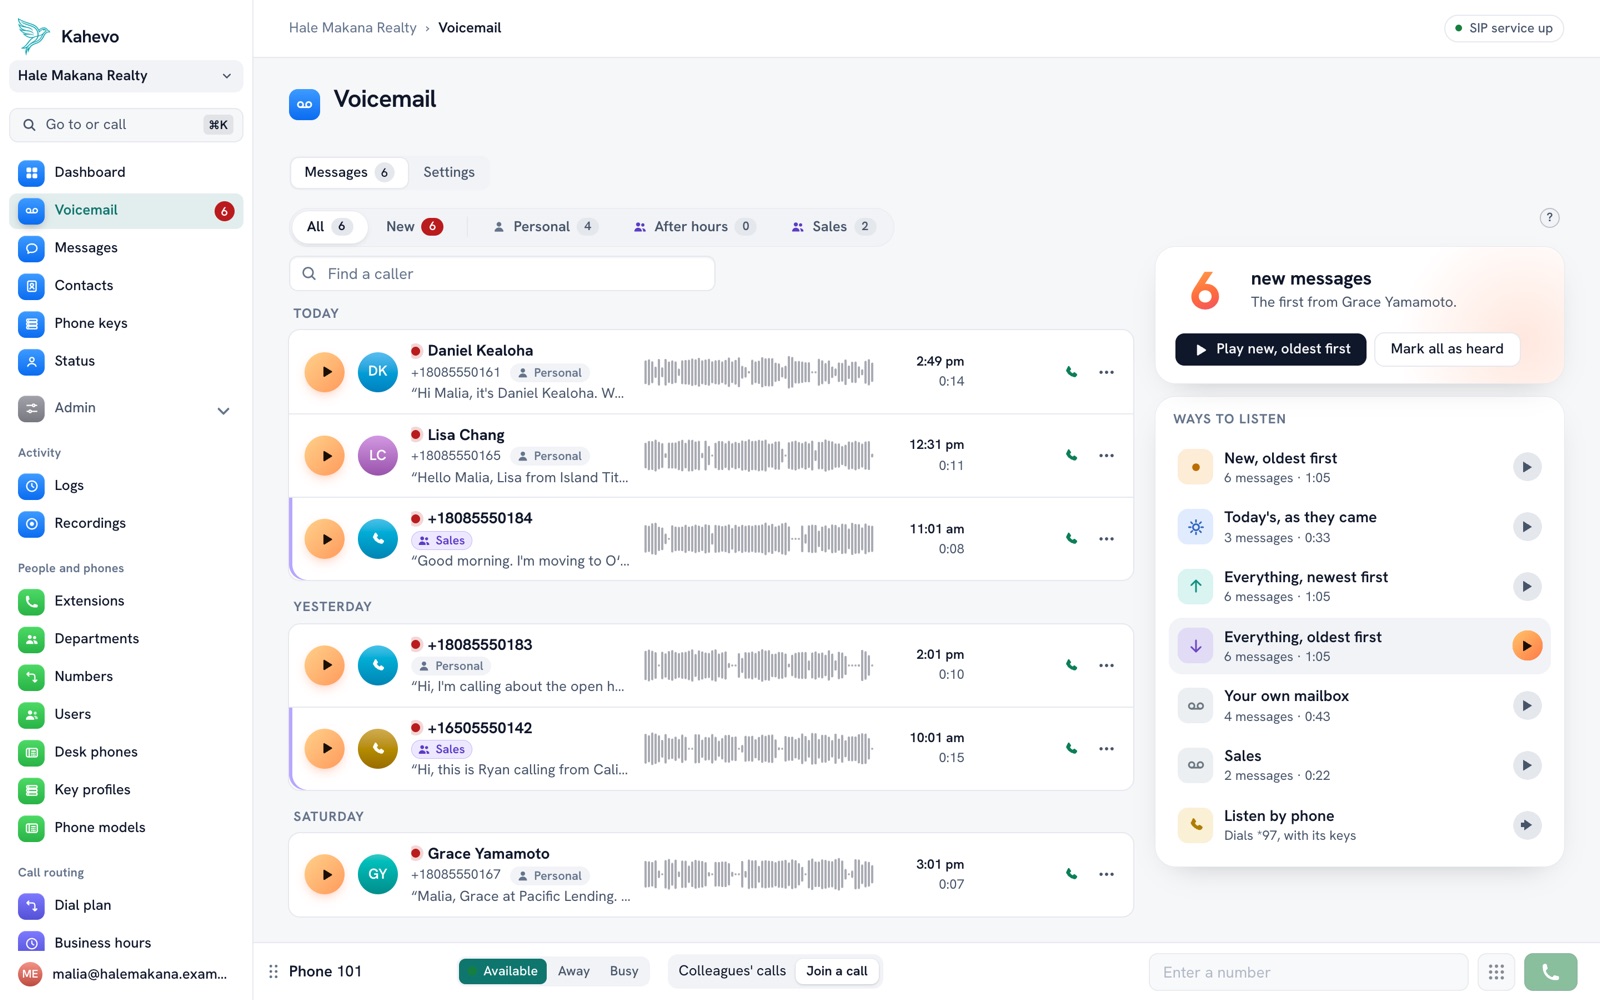This screenshot has width=1600, height=1000.
Task: Open Hale Makana Realty organization dropdown
Action: click(x=126, y=76)
